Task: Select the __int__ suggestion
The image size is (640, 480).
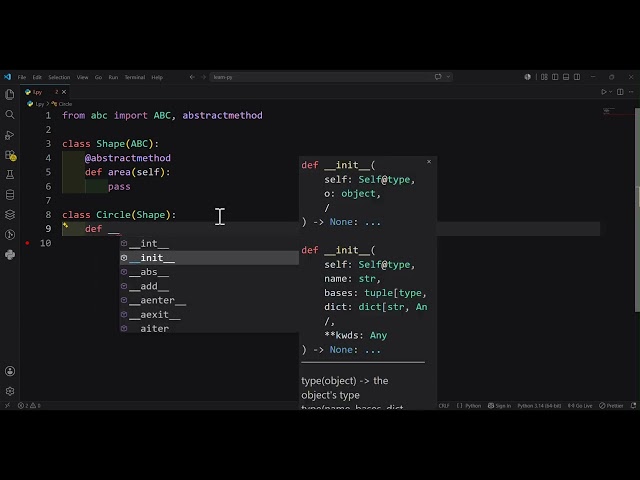Action: 209,244
